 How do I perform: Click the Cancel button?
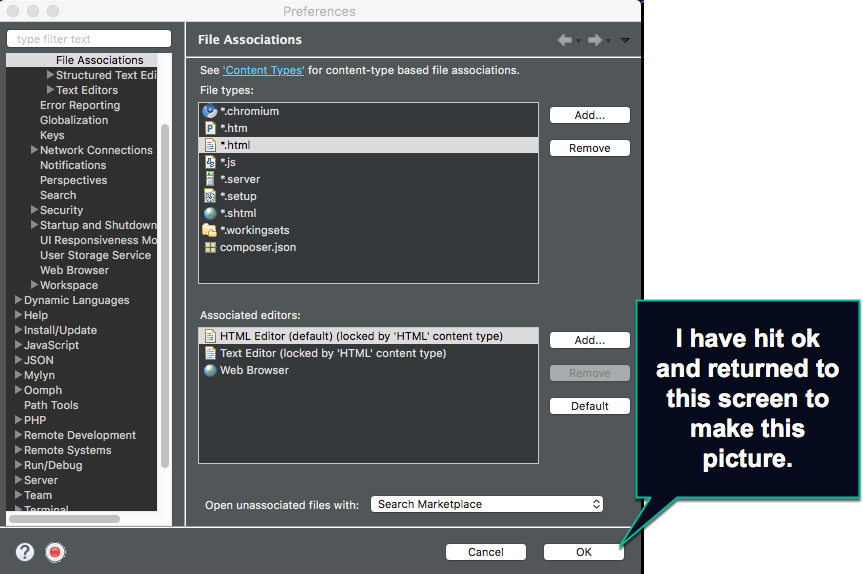click(x=485, y=552)
